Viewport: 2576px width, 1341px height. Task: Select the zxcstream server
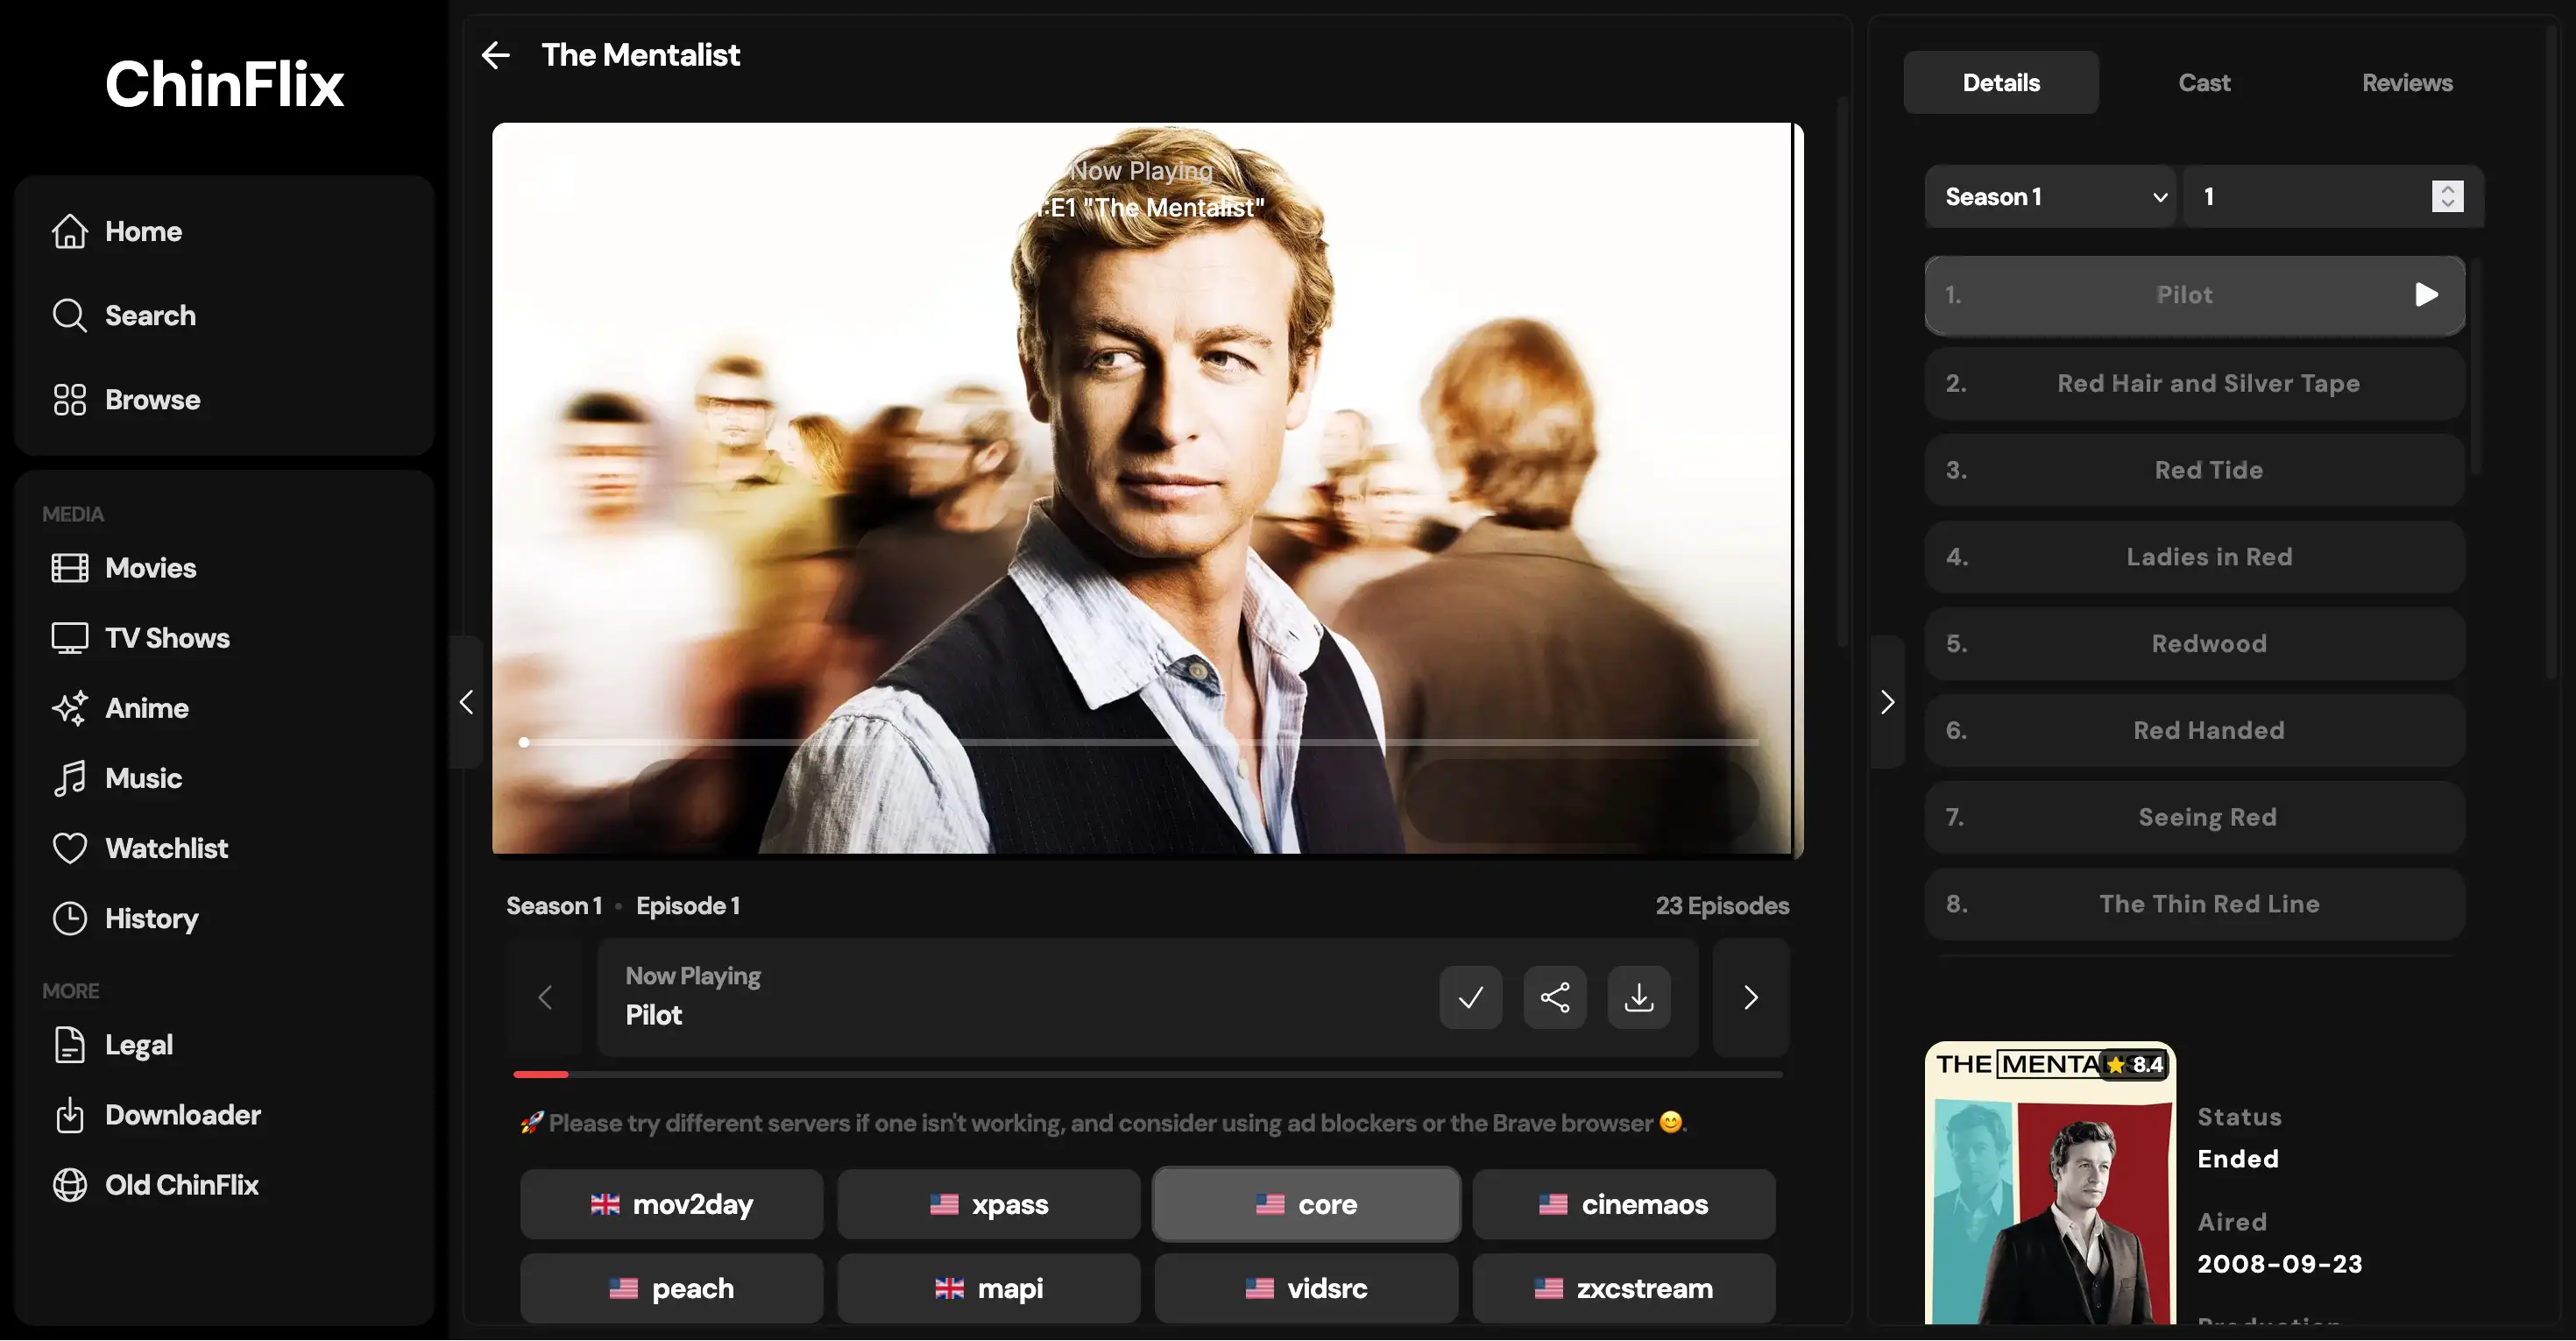1623,1288
